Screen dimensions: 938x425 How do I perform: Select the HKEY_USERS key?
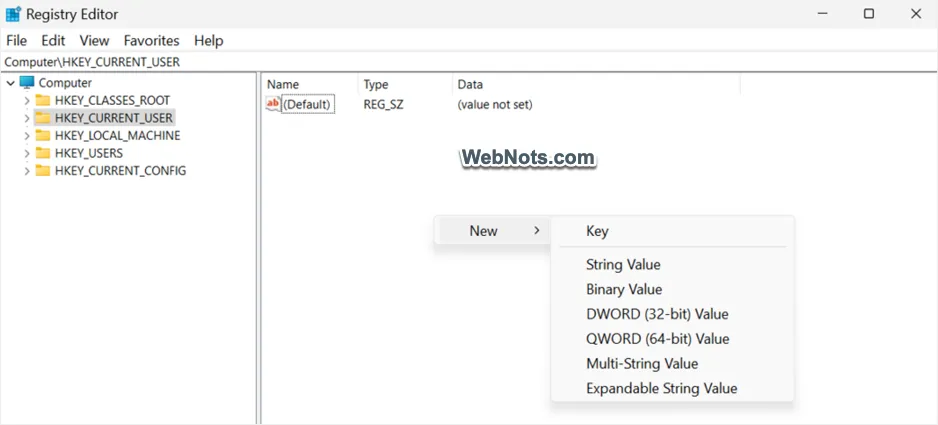[89, 153]
